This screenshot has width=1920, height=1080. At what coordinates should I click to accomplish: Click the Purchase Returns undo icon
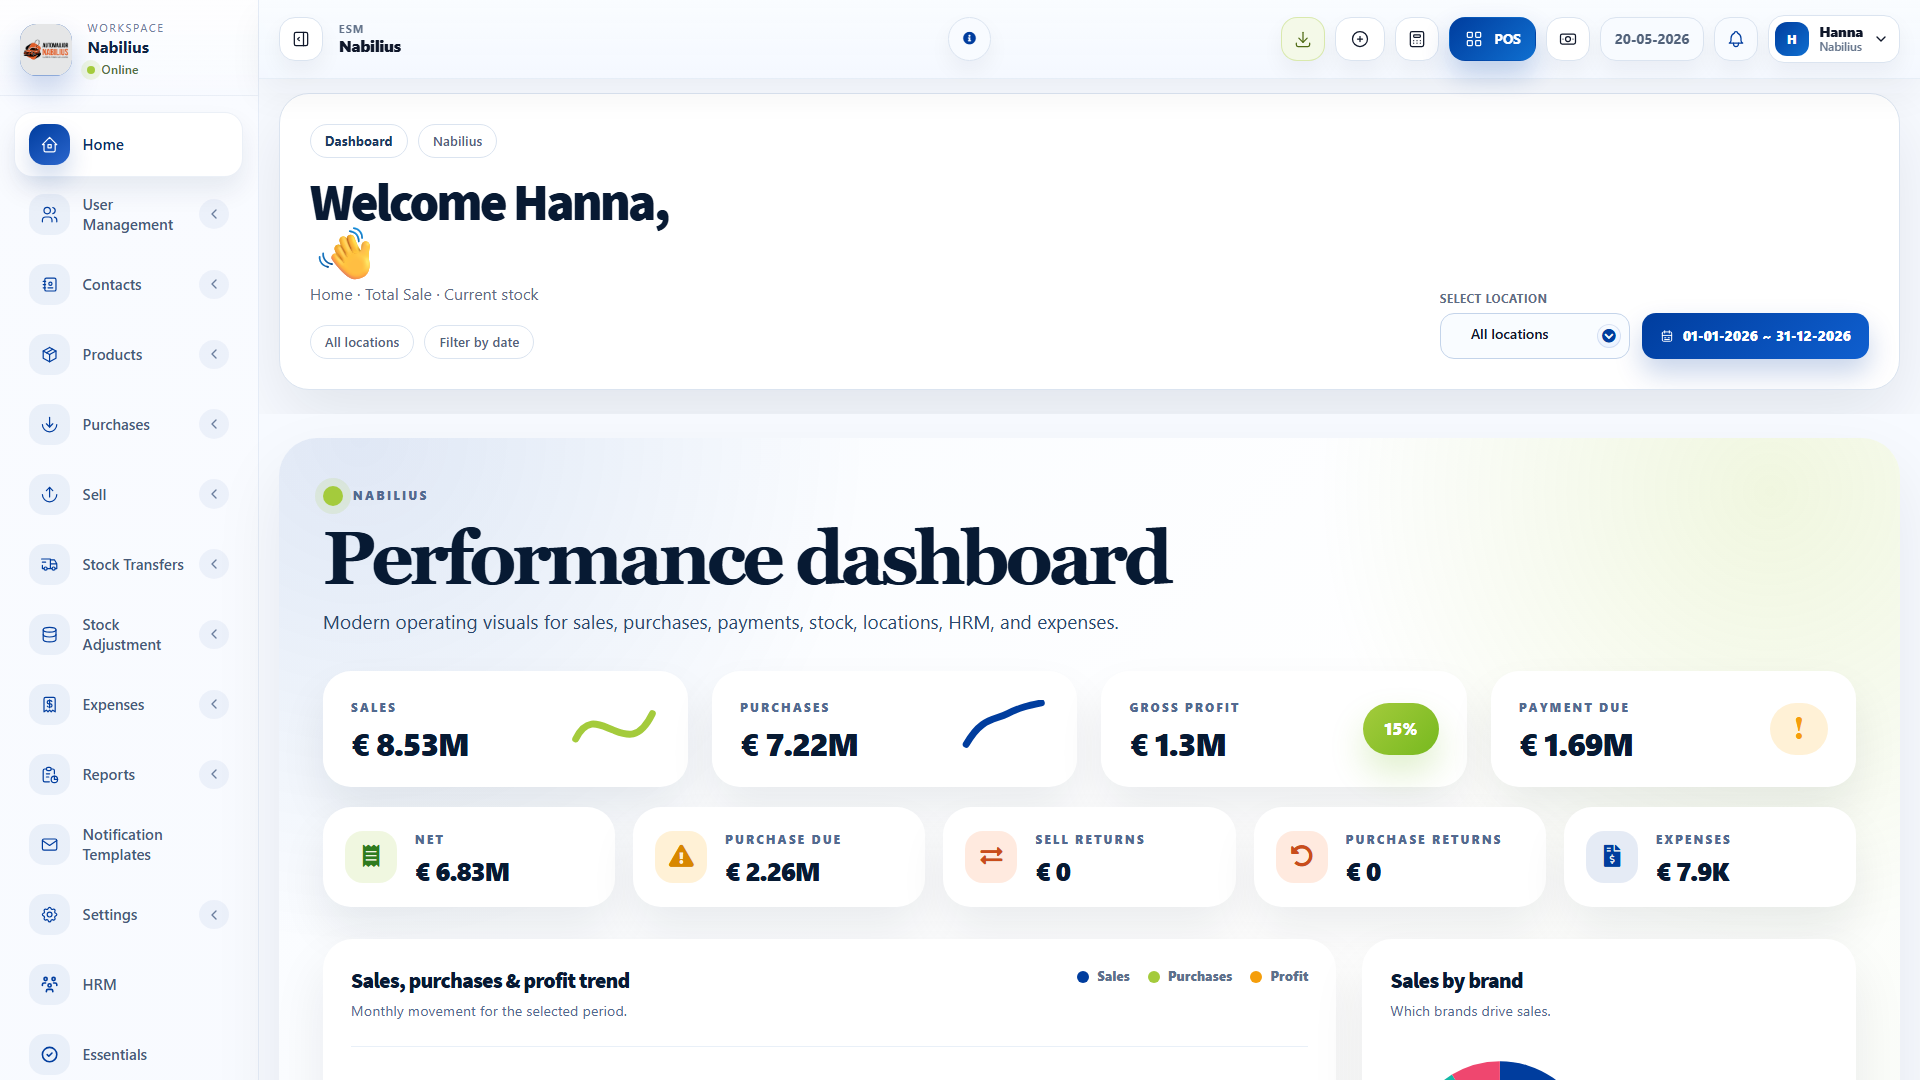[x=1302, y=857]
